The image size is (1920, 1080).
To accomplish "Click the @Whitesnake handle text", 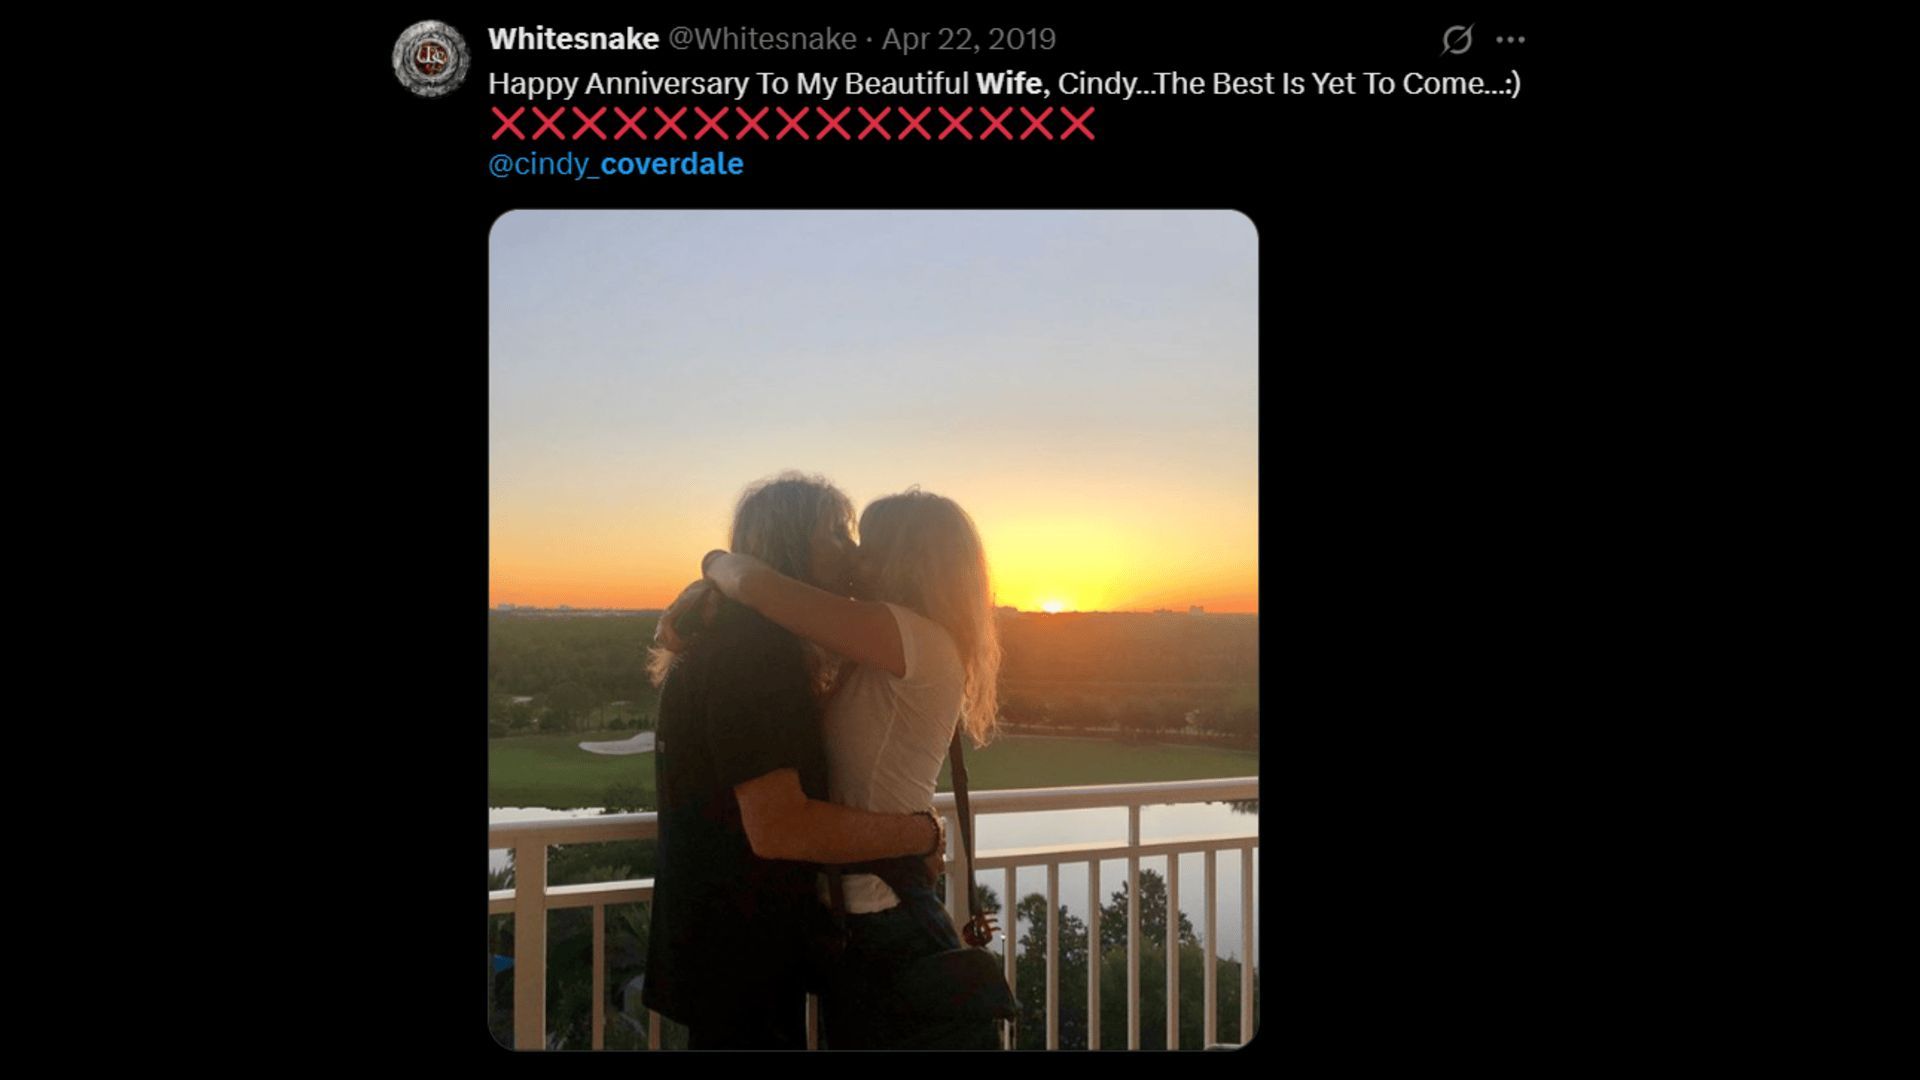I will tap(765, 40).
